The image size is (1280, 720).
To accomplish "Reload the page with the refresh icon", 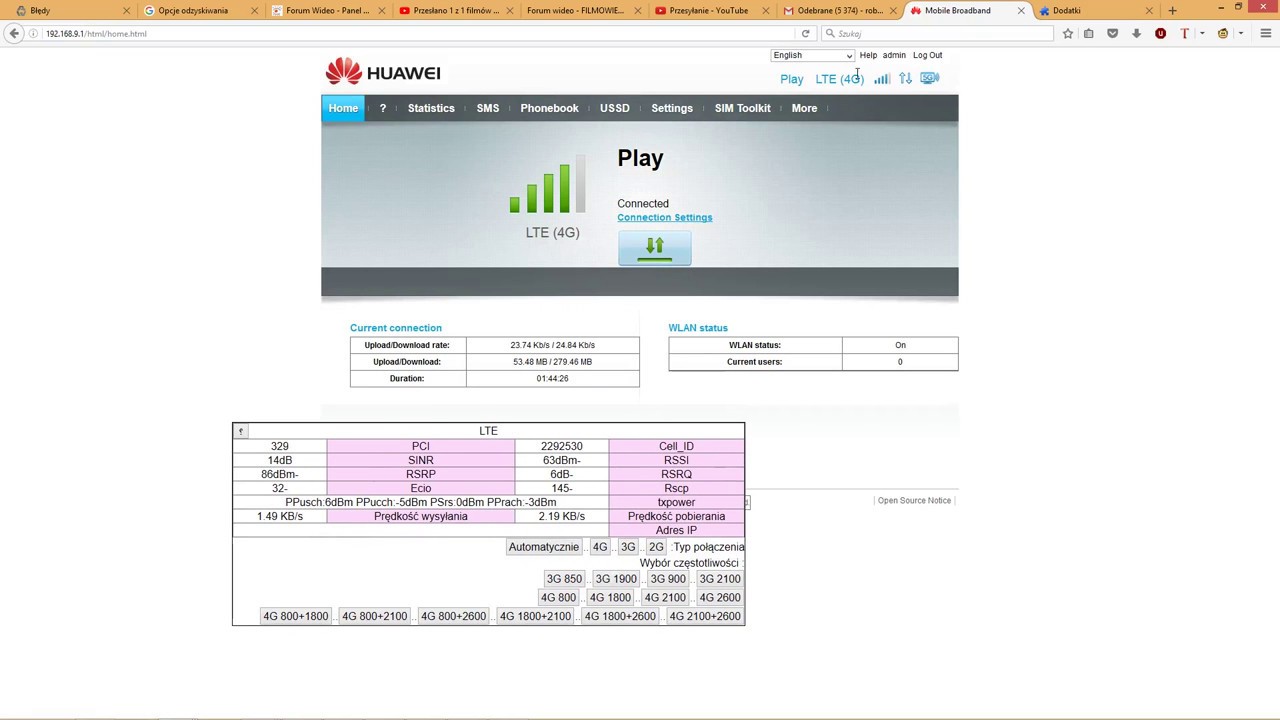I will coord(805,33).
